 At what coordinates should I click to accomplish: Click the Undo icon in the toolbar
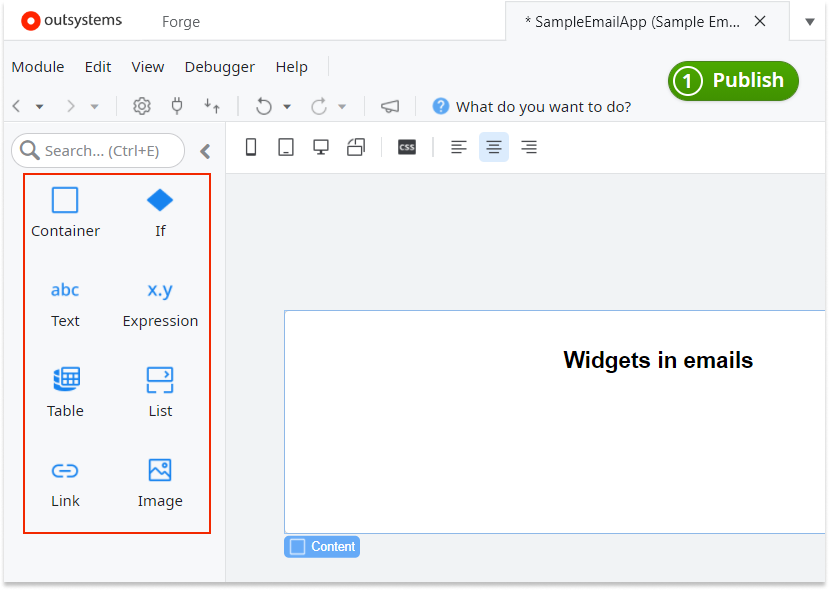(263, 105)
